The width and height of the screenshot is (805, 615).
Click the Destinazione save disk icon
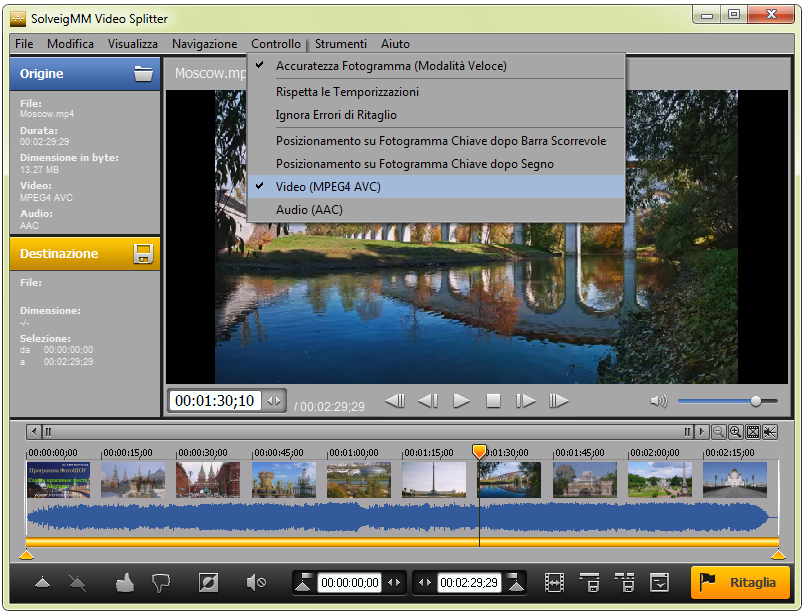143,254
